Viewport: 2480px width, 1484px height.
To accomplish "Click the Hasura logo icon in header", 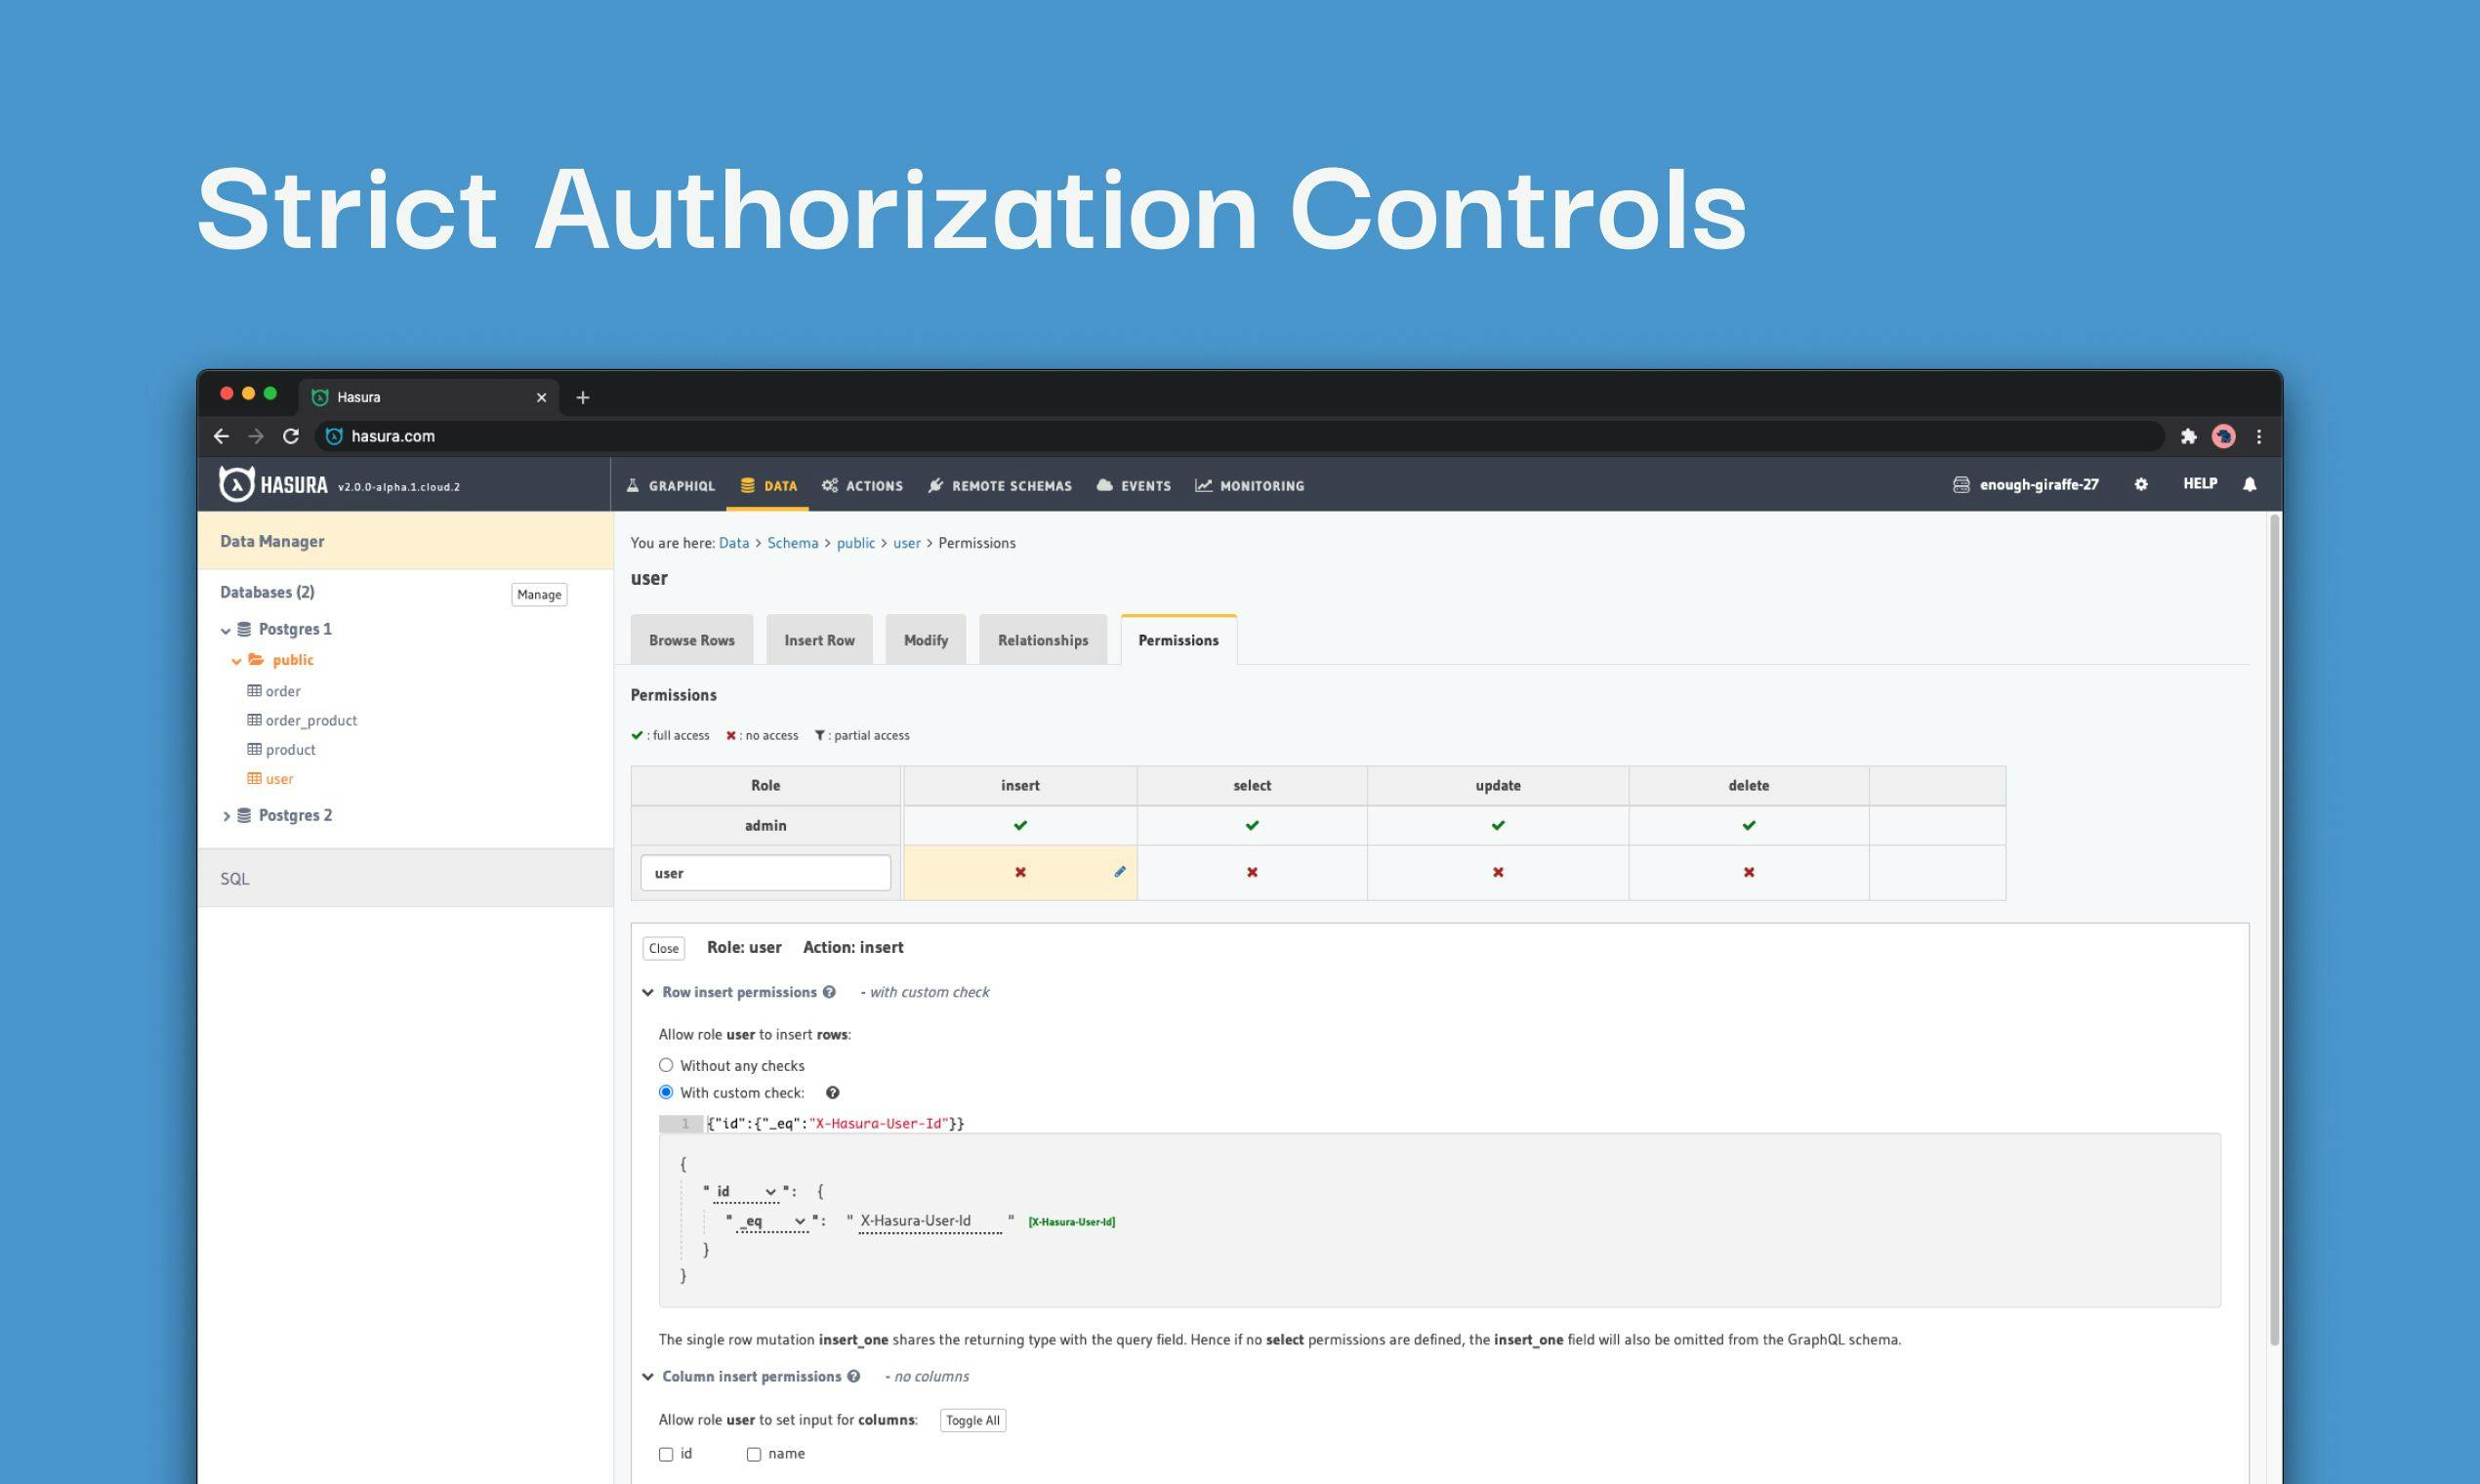I will 237,484.
